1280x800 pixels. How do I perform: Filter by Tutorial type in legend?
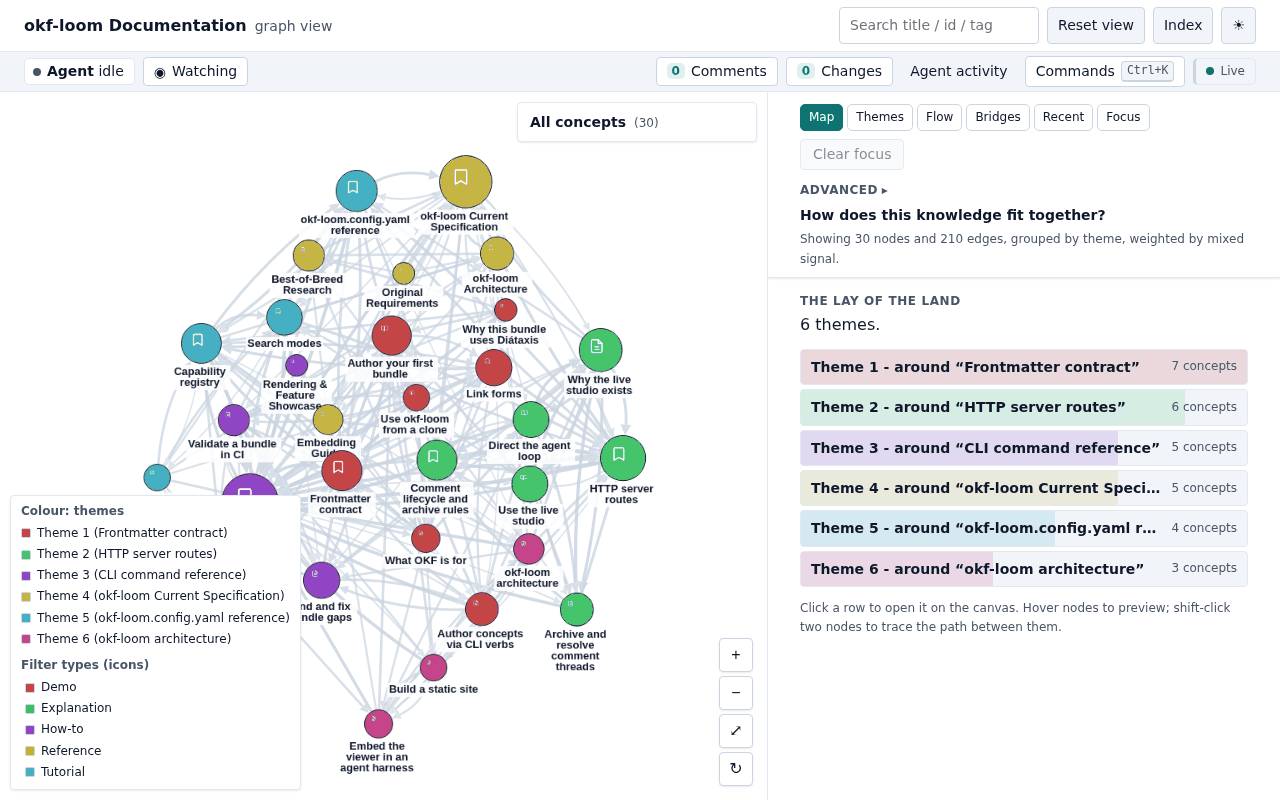(55, 772)
